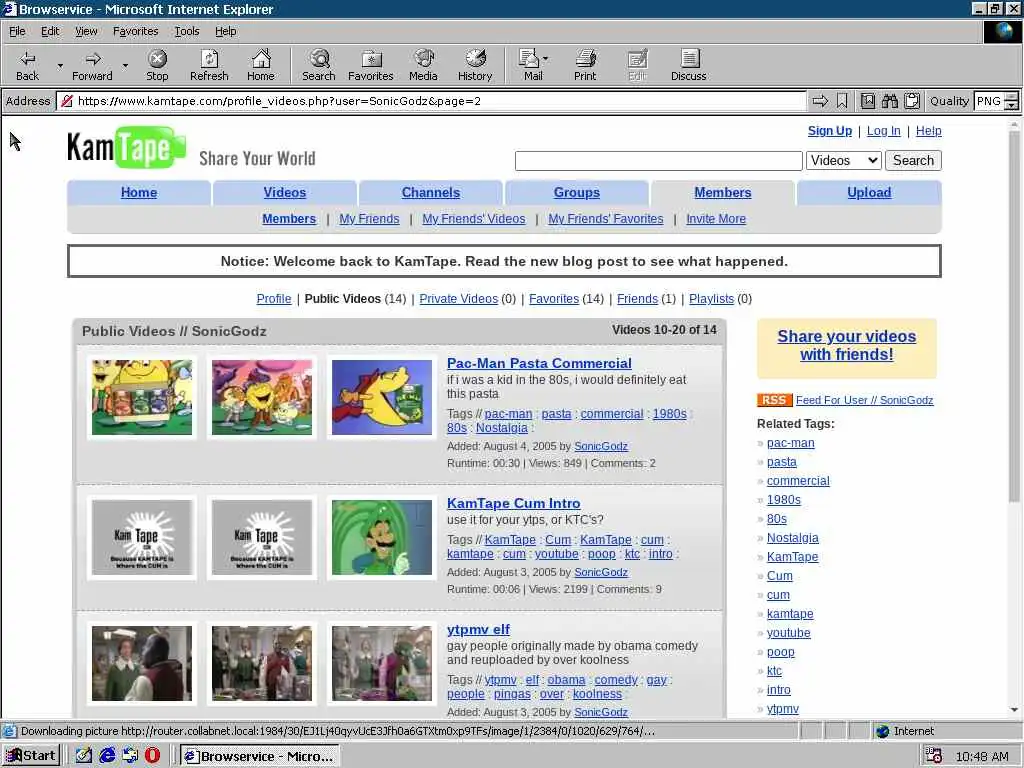
Task: Click the Browservice taskbar button
Action: pyautogui.click(x=260, y=756)
